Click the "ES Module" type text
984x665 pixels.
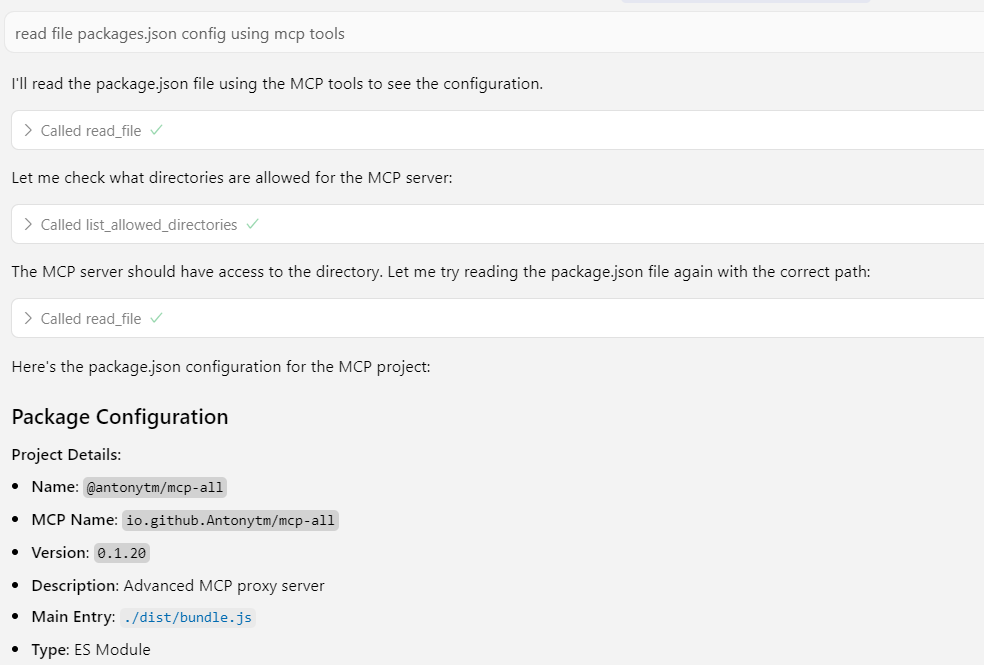[112, 649]
